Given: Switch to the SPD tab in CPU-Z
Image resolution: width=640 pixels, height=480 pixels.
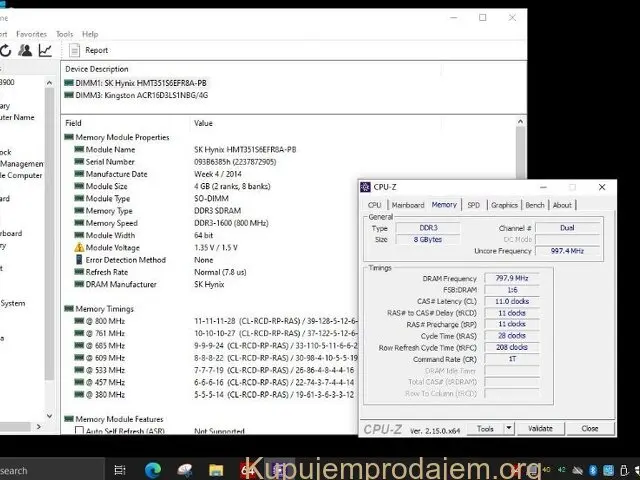Looking at the screenshot, I should coord(473,205).
